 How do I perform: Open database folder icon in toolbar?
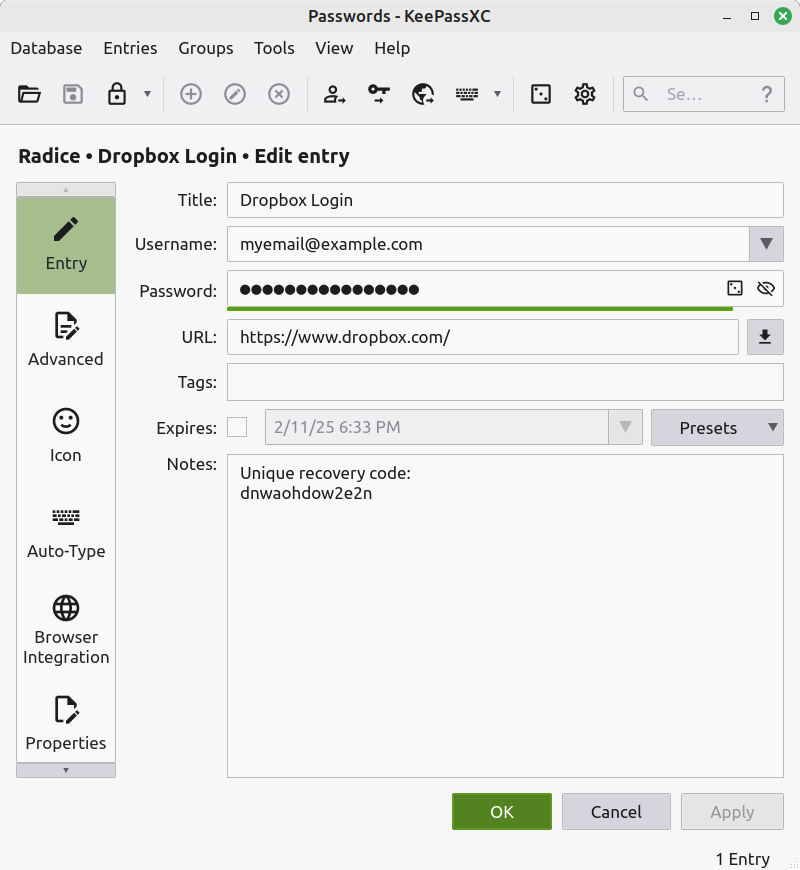point(29,94)
